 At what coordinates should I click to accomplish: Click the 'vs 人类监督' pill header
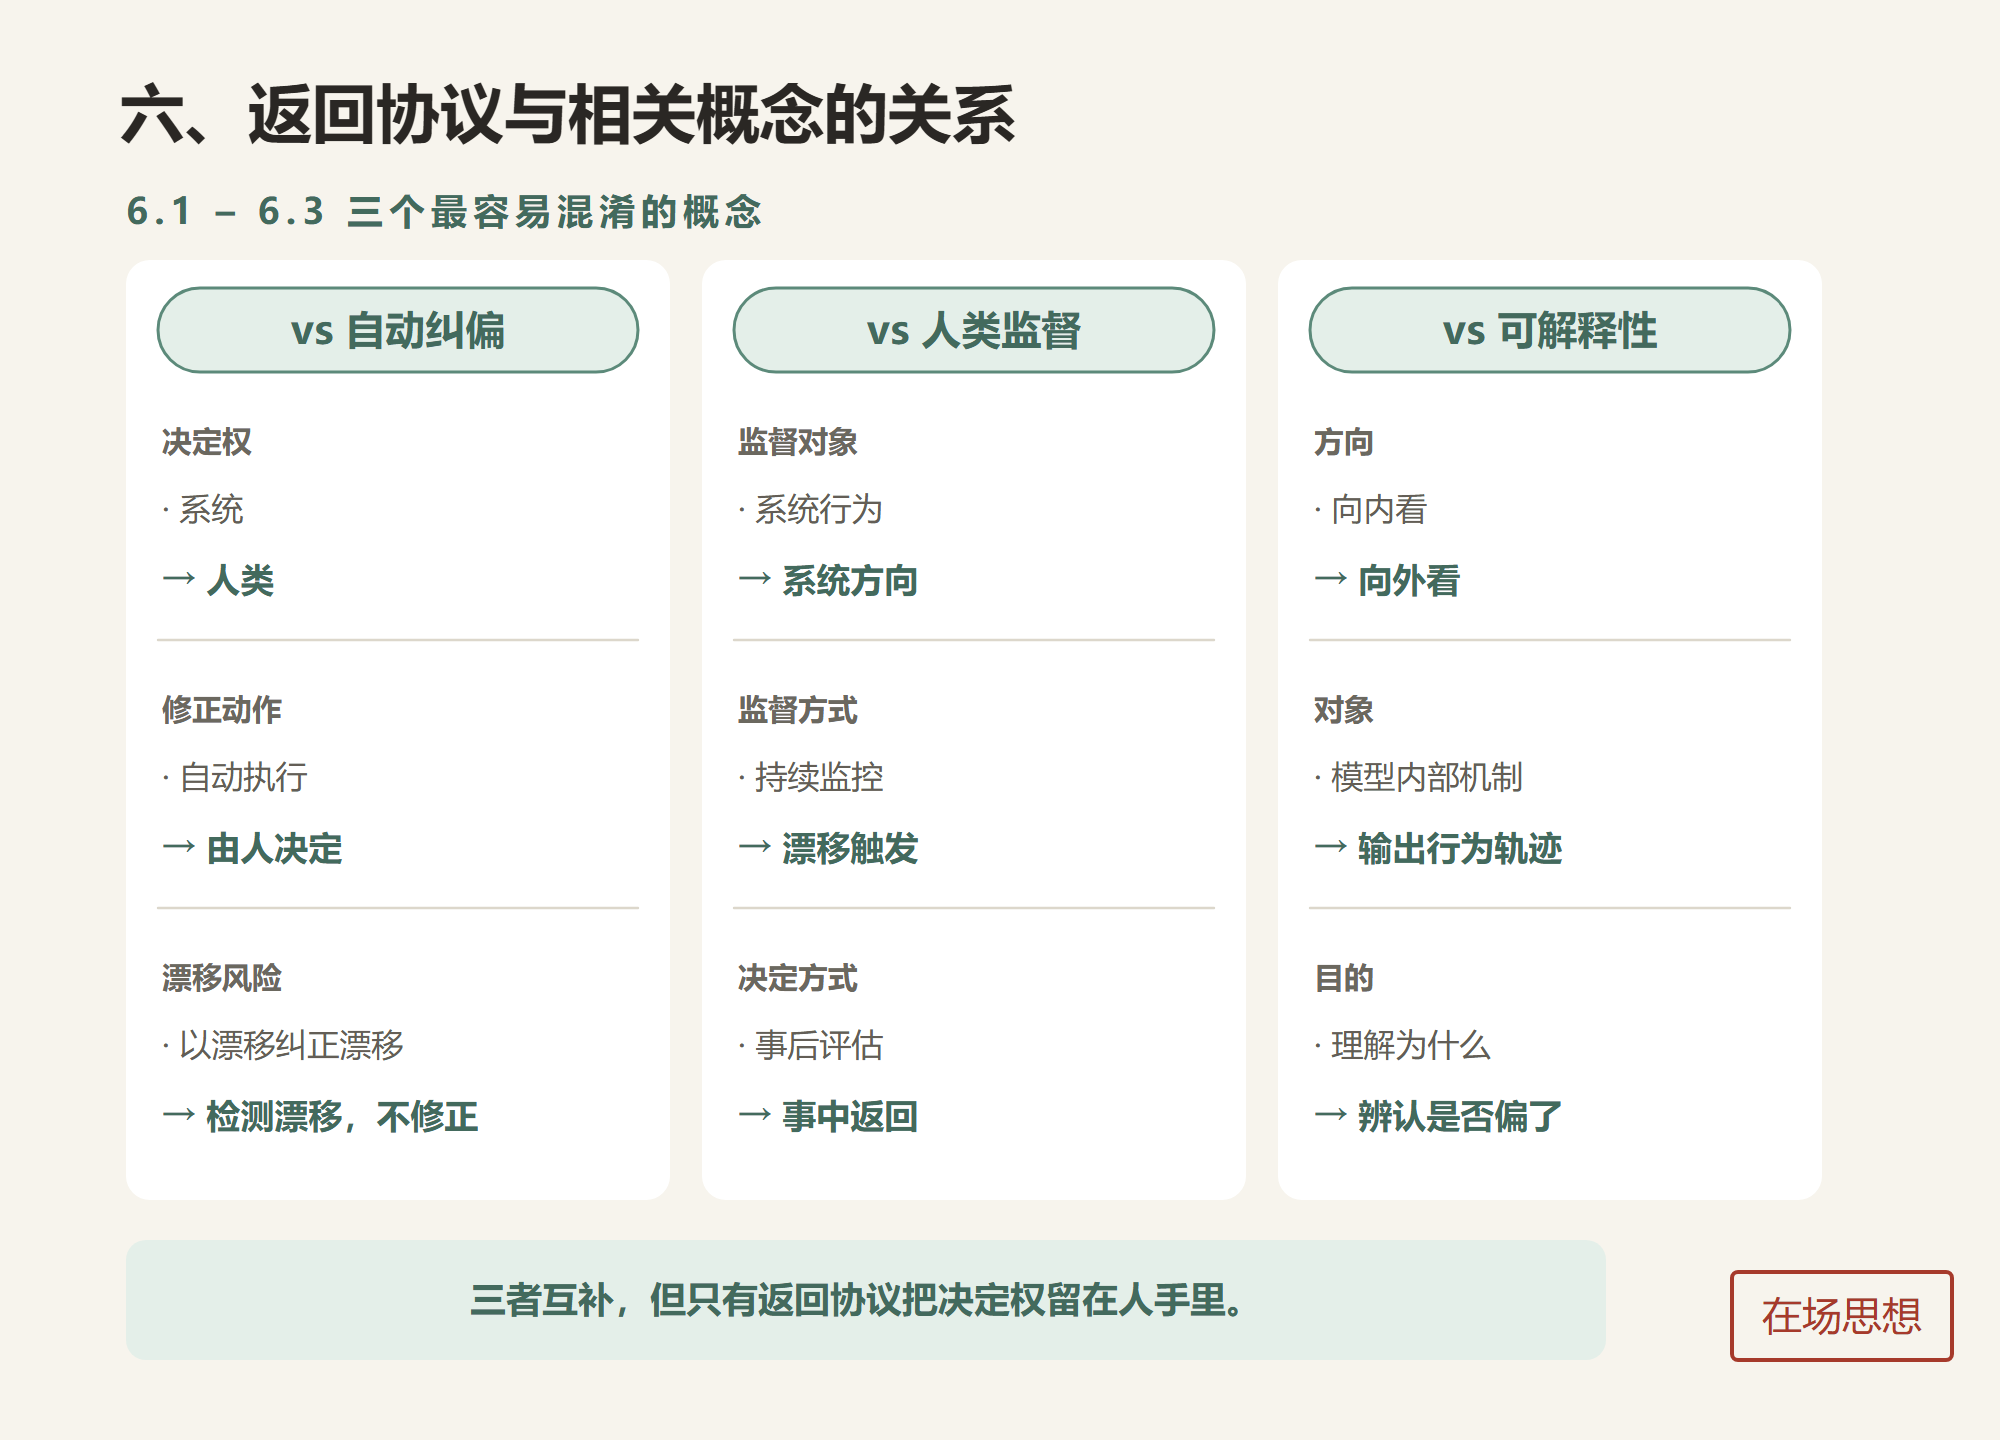974,330
